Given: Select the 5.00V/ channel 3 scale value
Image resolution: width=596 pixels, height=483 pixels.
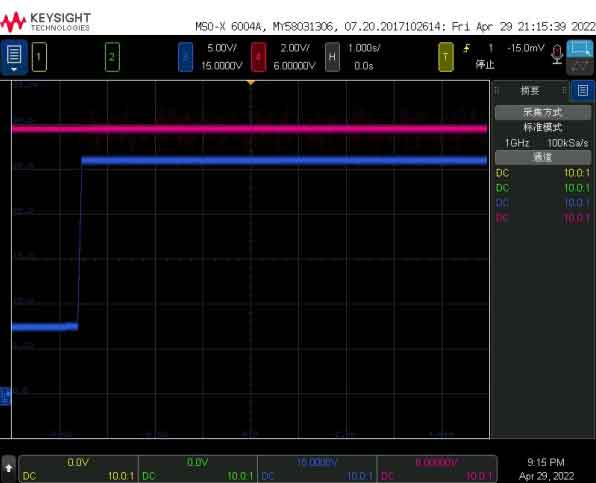Looking at the screenshot, I should coord(222,48).
